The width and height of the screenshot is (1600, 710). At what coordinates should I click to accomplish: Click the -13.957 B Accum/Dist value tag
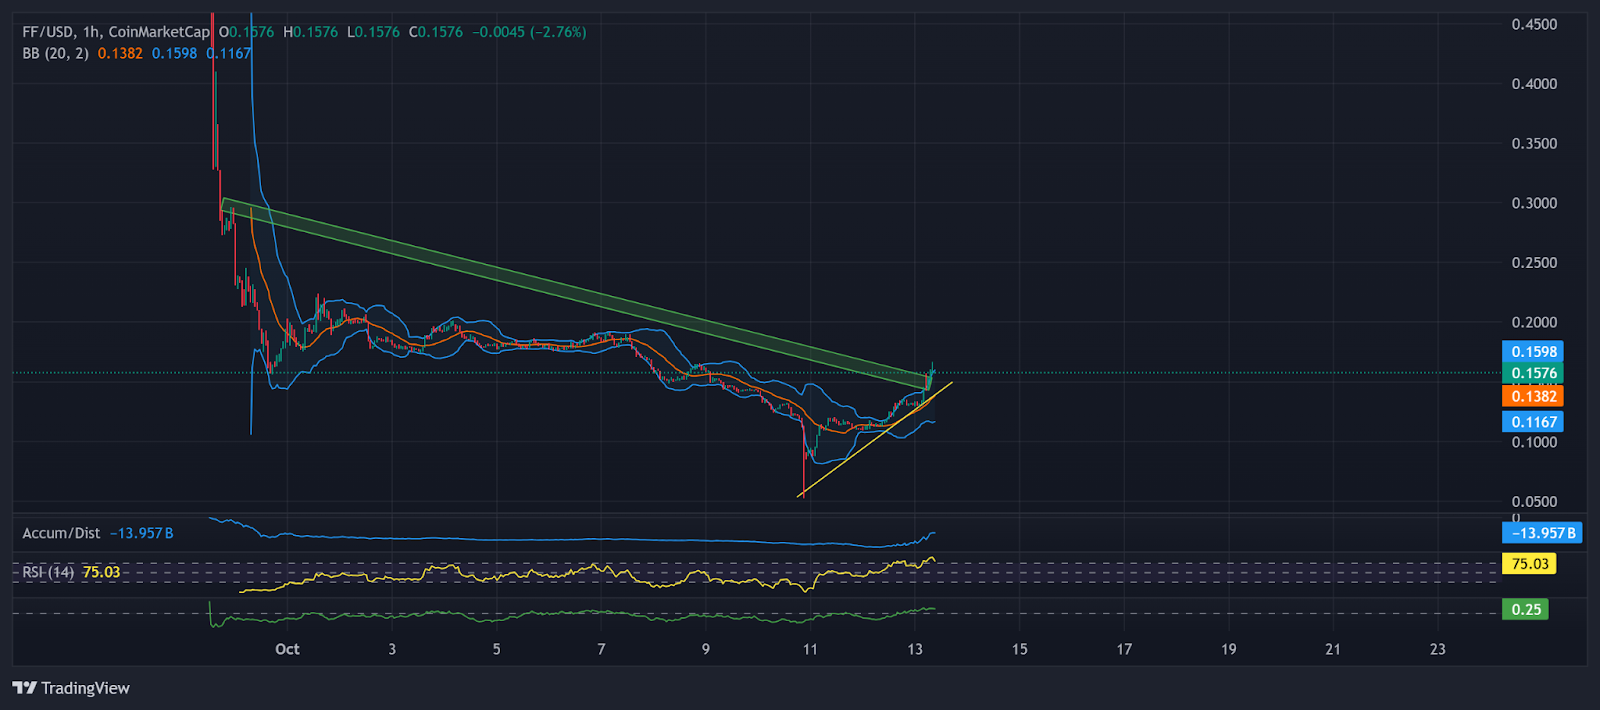[x=1541, y=533]
